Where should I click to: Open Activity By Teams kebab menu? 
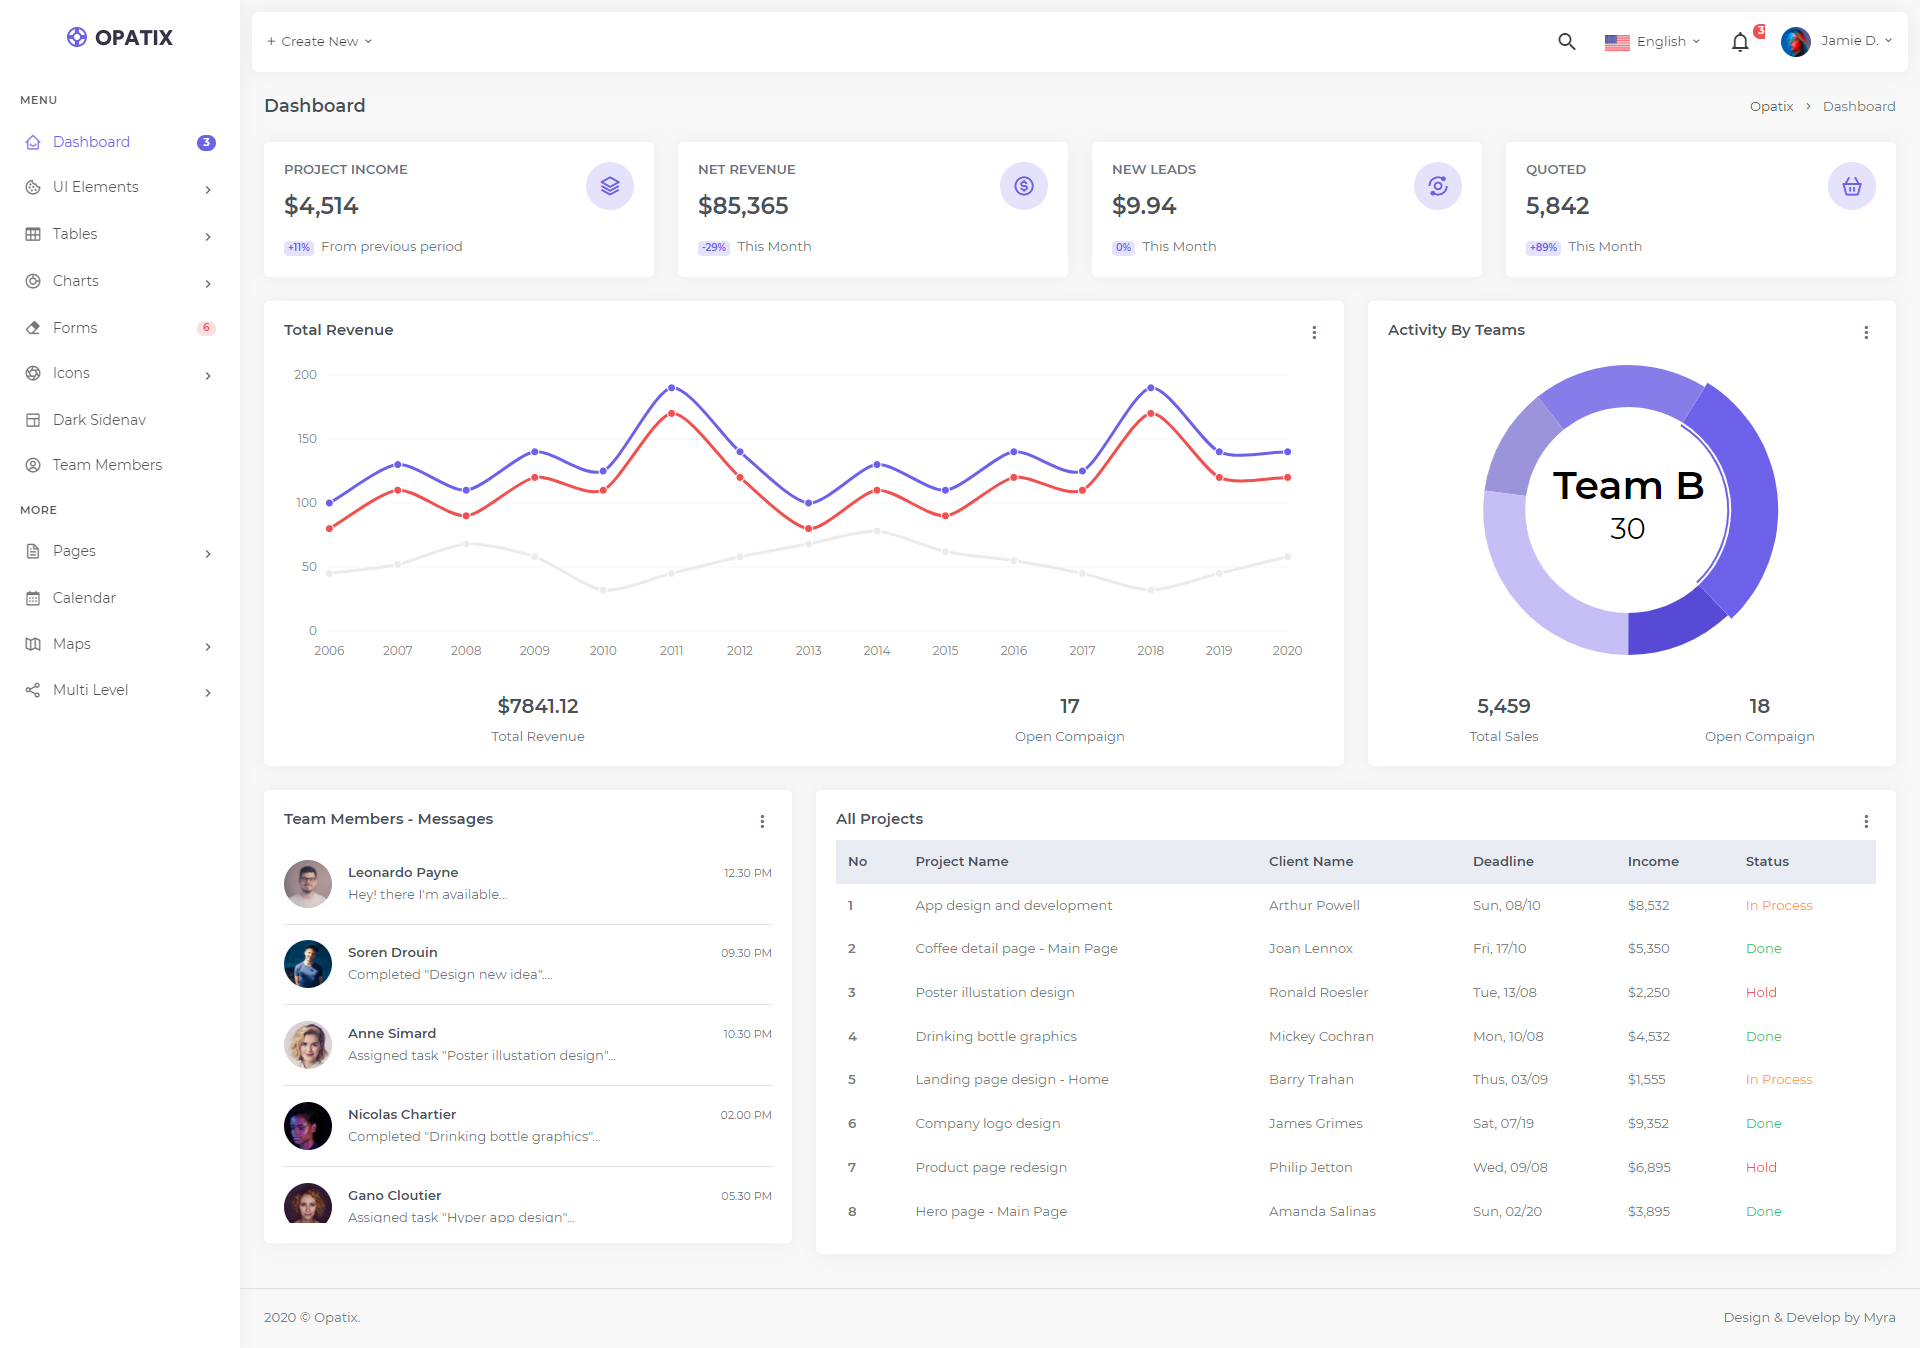[1866, 332]
